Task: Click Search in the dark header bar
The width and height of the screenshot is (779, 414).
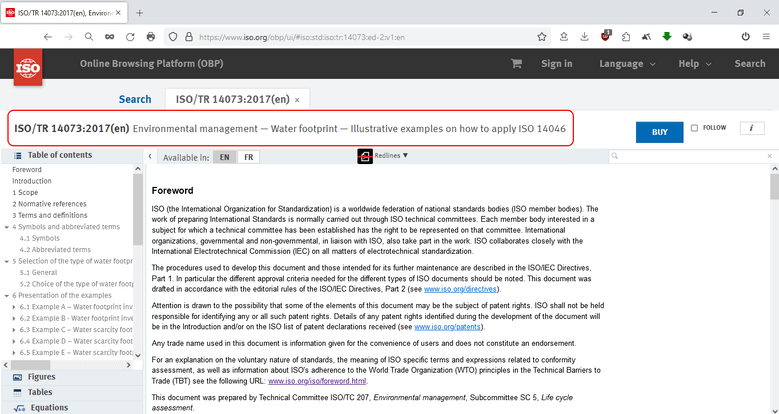Action: [x=750, y=64]
